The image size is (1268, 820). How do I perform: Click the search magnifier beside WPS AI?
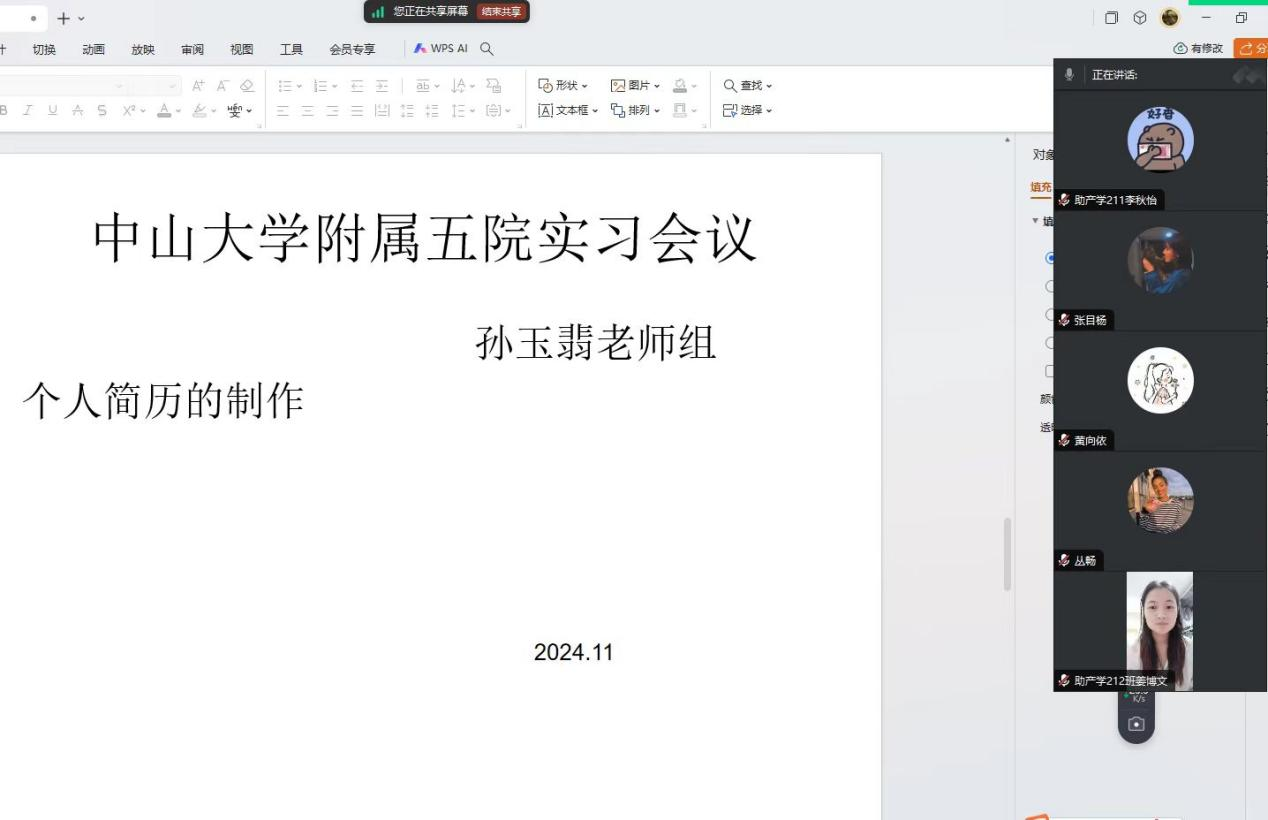[x=487, y=49]
